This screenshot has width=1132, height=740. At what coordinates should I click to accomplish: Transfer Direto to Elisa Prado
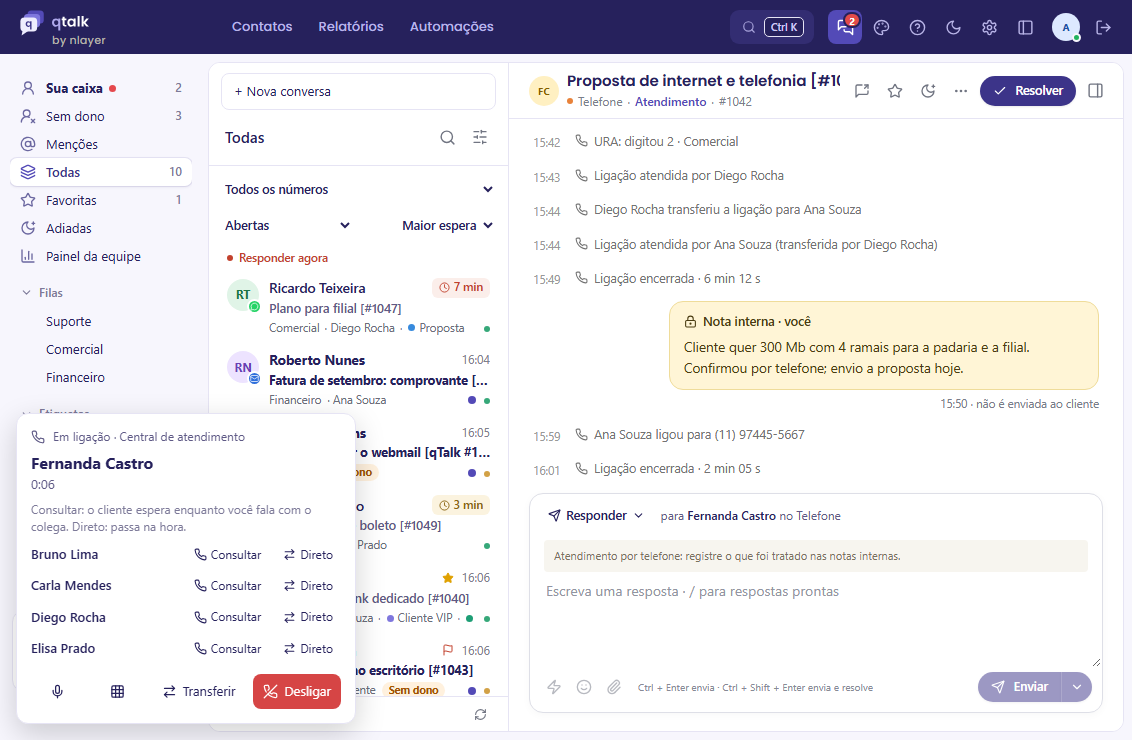(x=308, y=649)
